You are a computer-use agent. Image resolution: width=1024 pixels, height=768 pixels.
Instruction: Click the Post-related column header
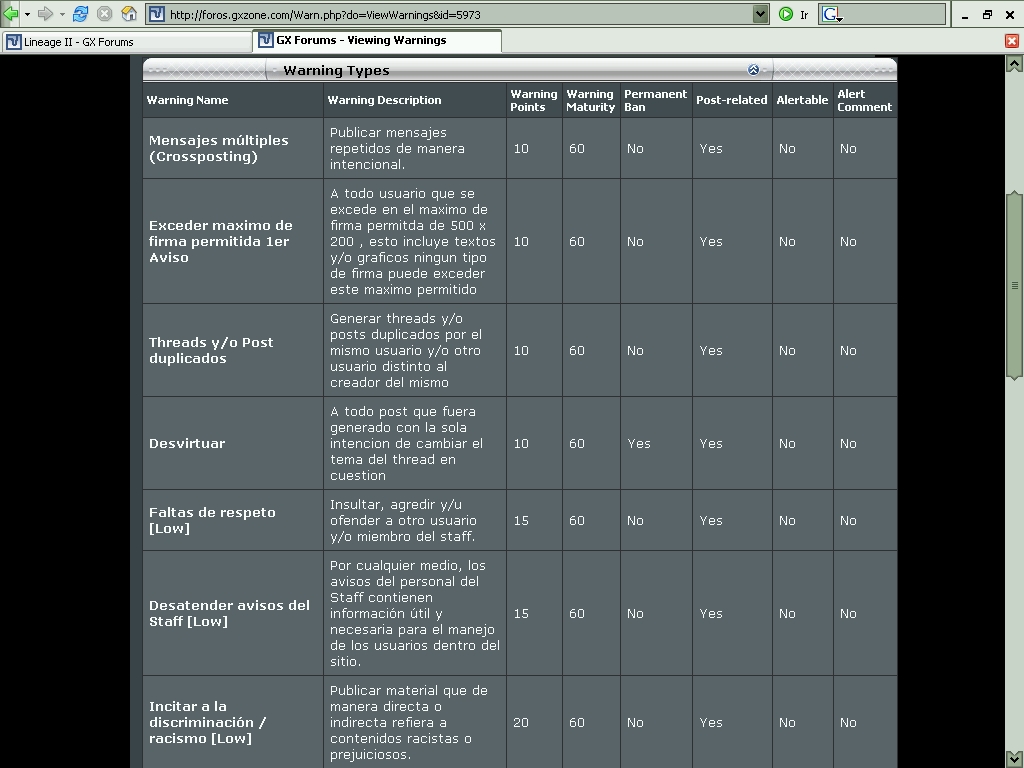[x=731, y=100]
